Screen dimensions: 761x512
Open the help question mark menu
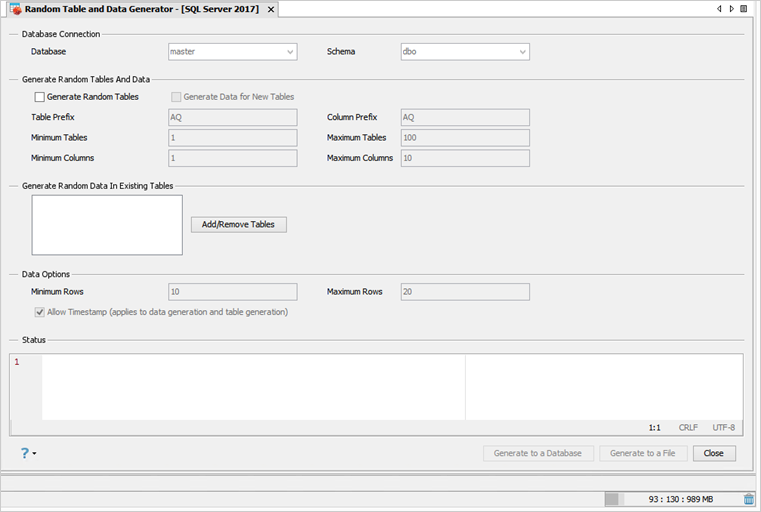click(x=25, y=453)
